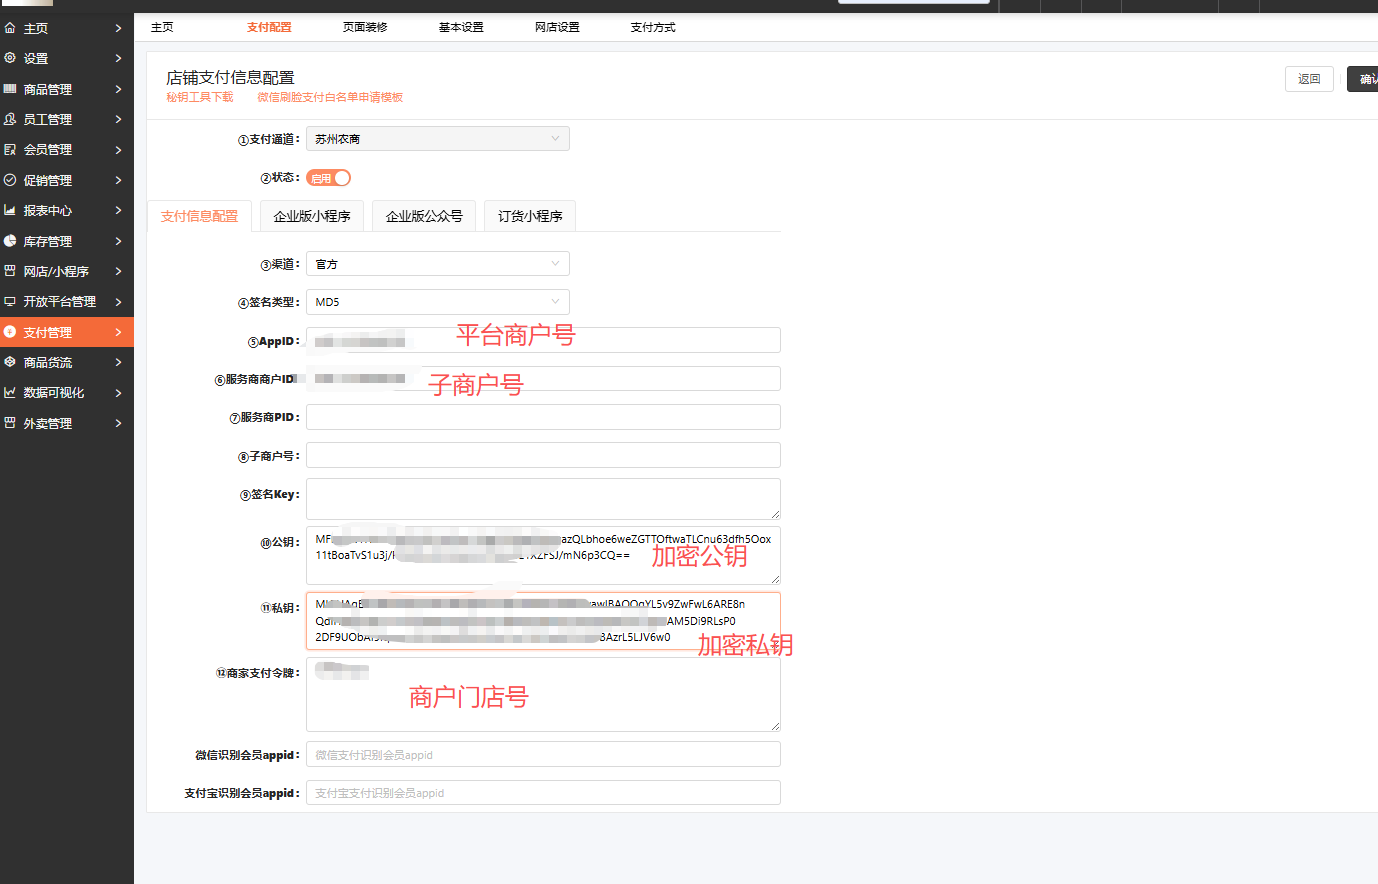
Task: Click the 店铺支付信息配置 page heading
Action: pos(230,77)
